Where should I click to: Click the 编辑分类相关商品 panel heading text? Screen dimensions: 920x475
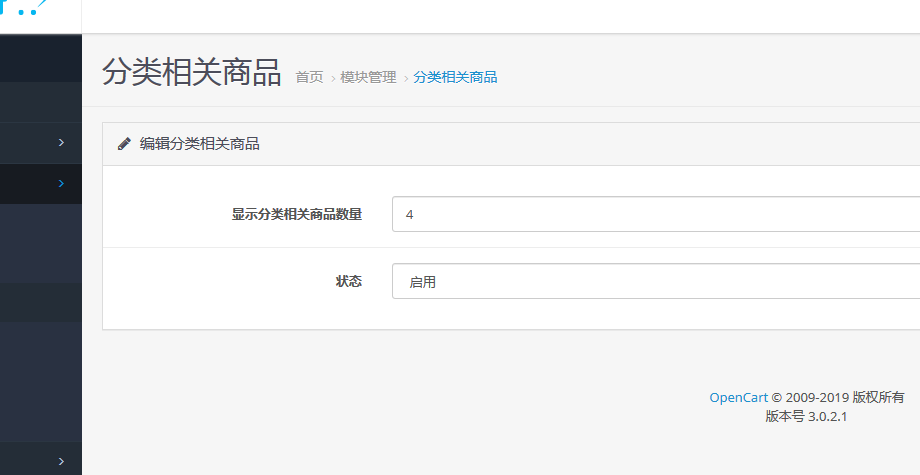click(199, 144)
